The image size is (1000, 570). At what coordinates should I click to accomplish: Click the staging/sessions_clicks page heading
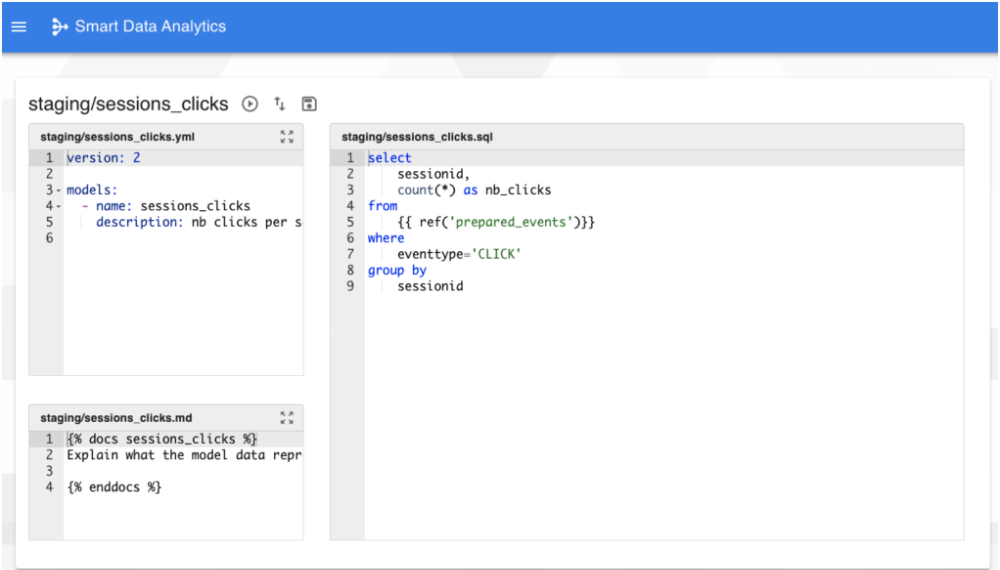128,104
